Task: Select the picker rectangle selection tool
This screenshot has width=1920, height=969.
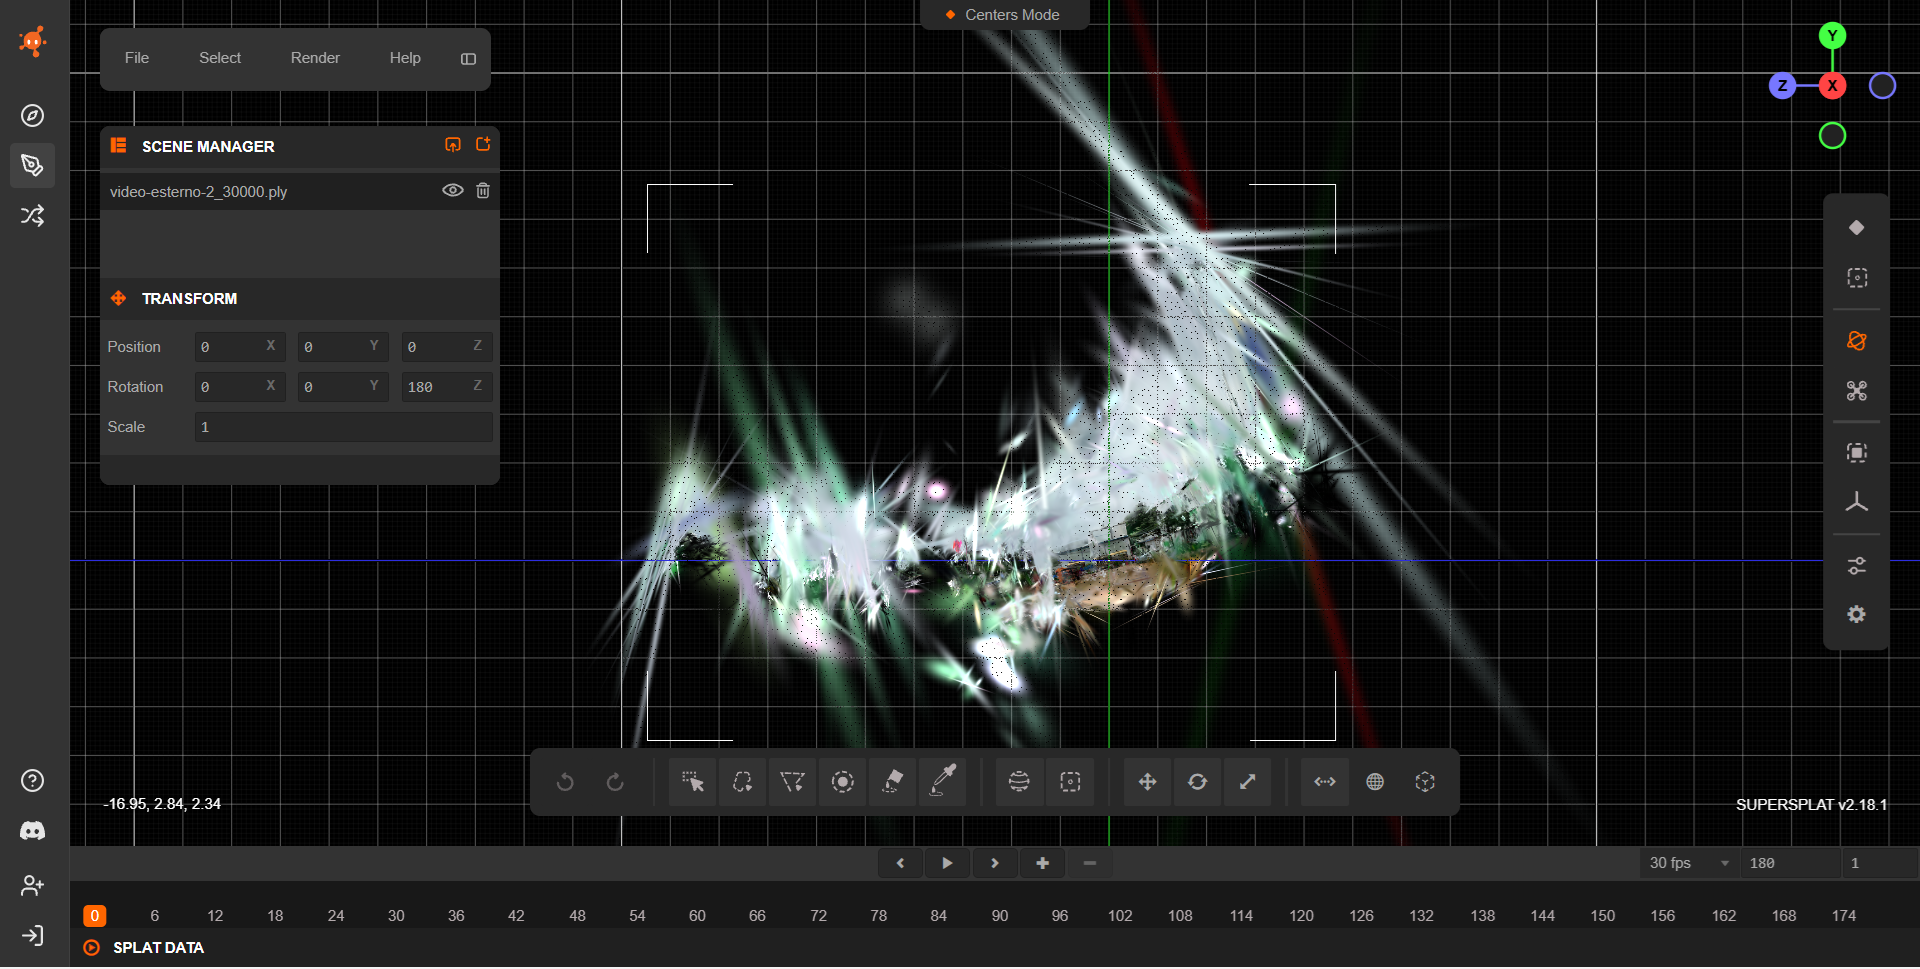Action: (x=692, y=782)
